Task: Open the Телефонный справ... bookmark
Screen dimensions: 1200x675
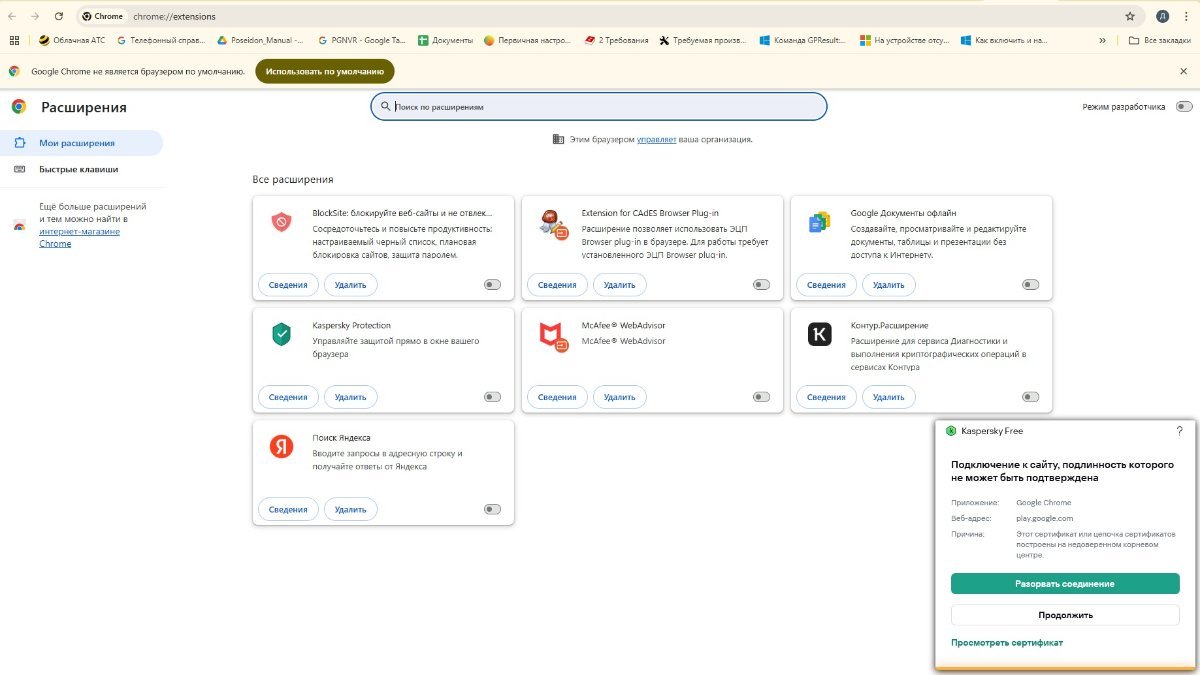Action: [161, 41]
